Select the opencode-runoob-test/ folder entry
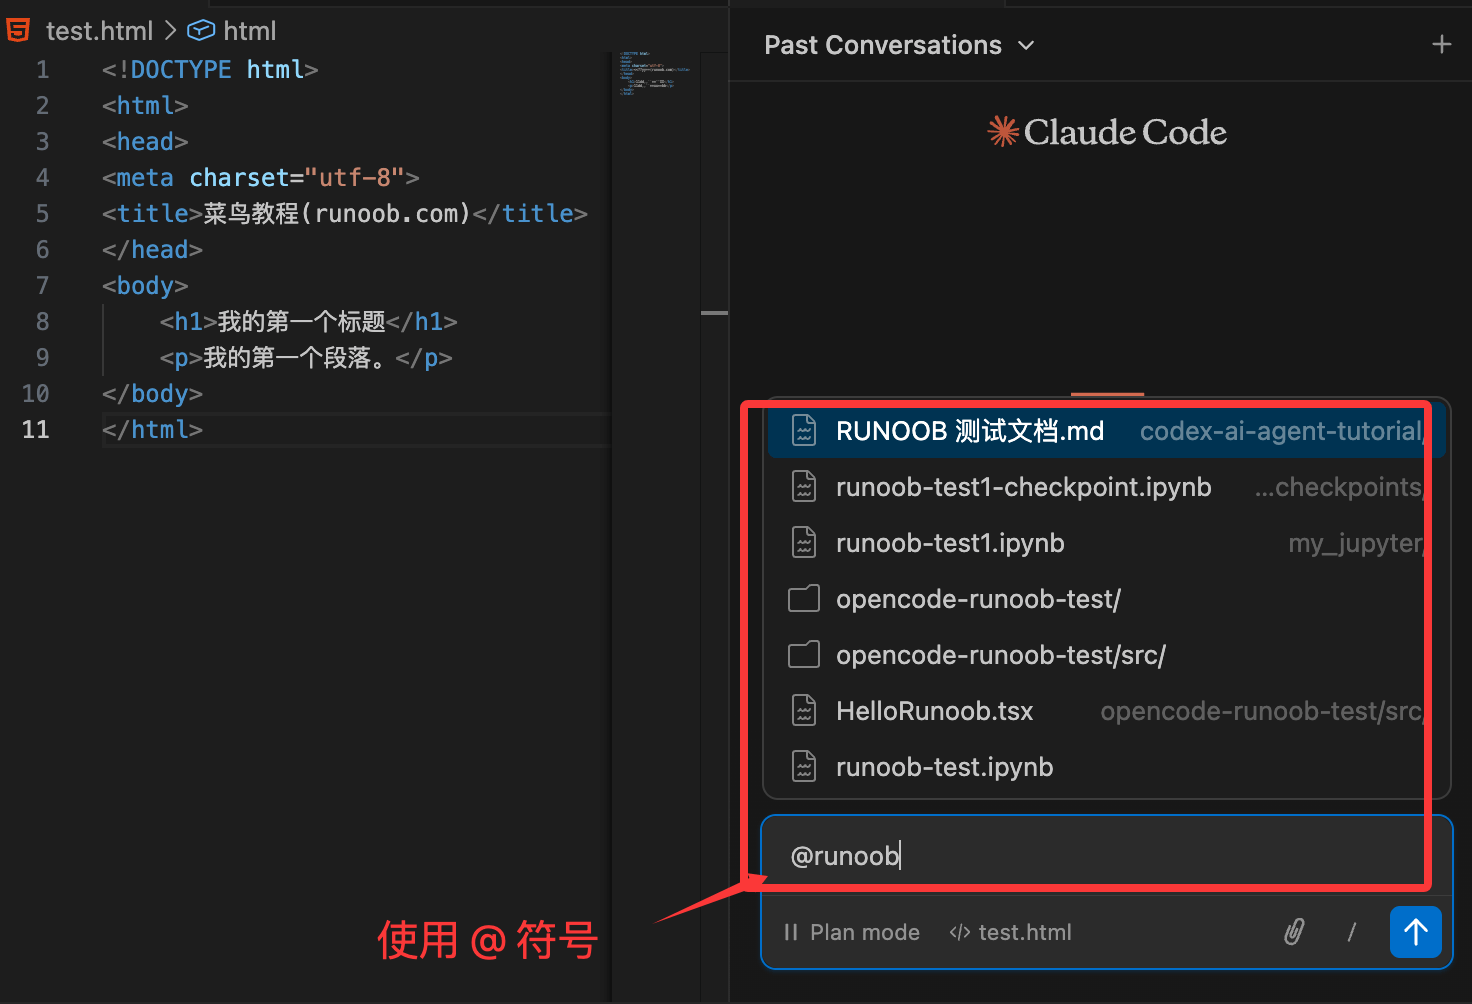Image resolution: width=1472 pixels, height=1004 pixels. 977,599
